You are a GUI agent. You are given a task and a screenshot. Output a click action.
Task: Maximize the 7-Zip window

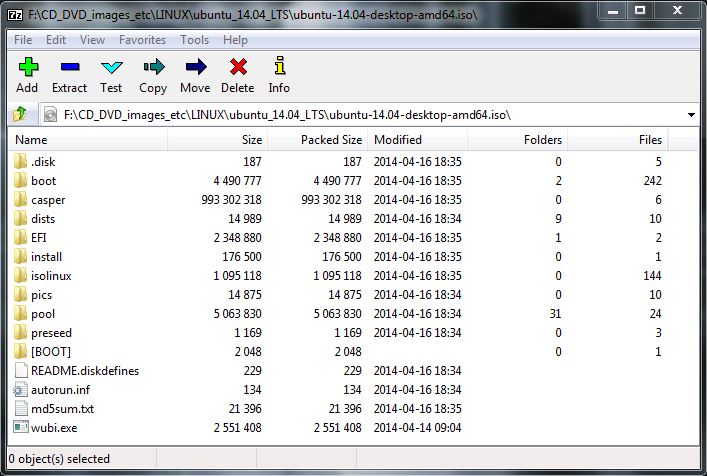tap(640, 10)
